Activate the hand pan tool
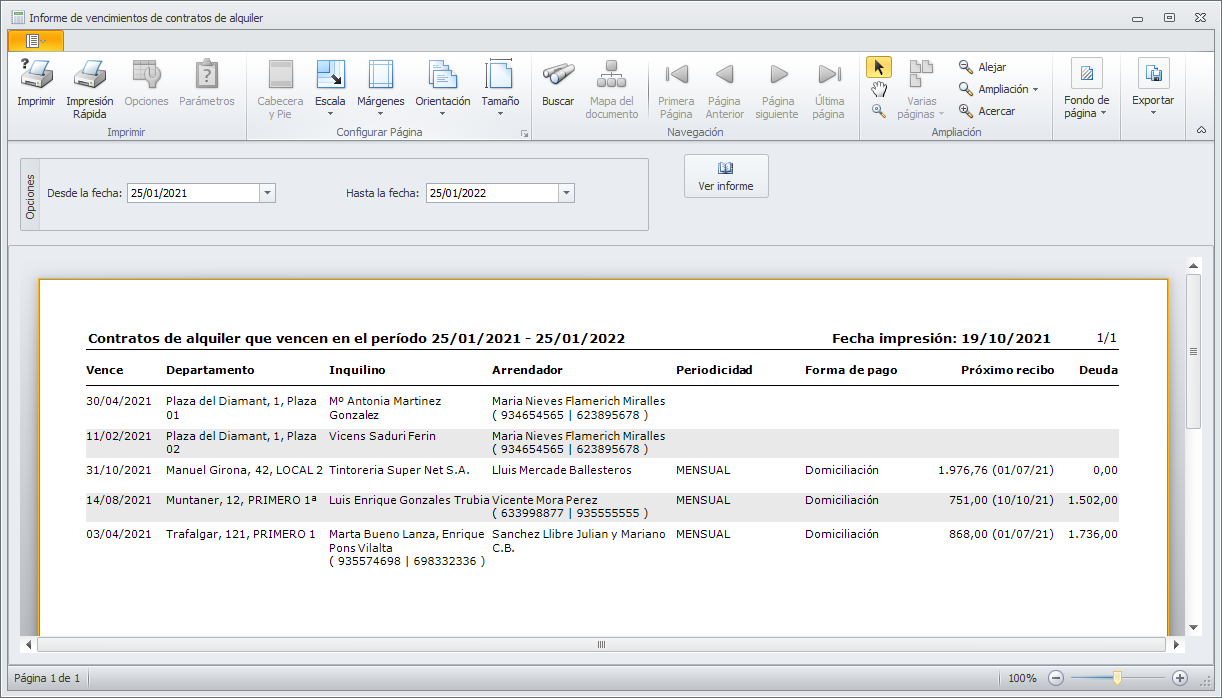Screen dimensions: 1222x698 tap(878, 89)
